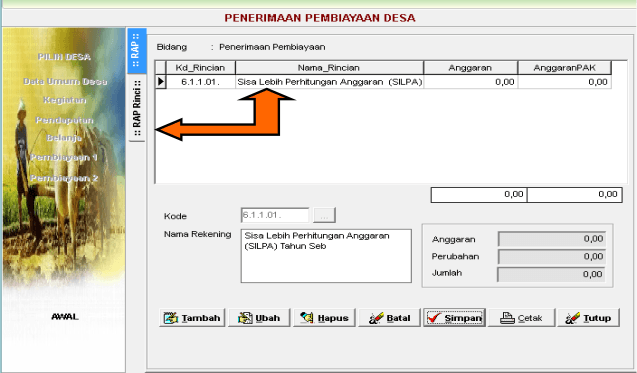Click the Perubahan amount field
637x373 pixels.
pos(552,257)
